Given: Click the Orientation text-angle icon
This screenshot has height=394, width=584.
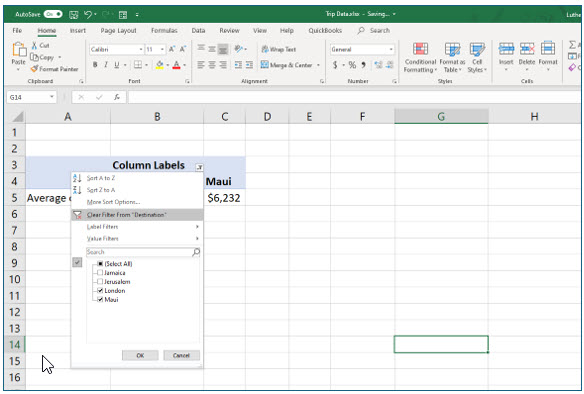Looking at the screenshot, I should pyautogui.click(x=238, y=49).
